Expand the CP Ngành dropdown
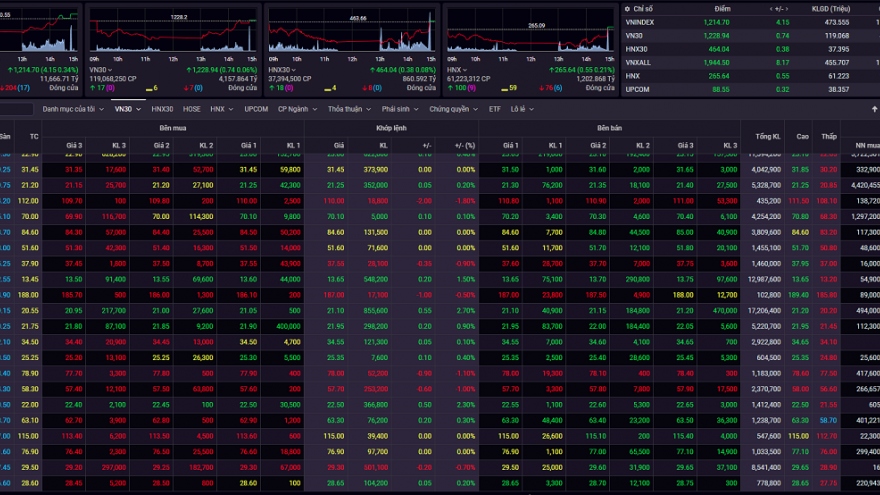Image resolution: width=880 pixels, height=495 pixels. coord(296,109)
